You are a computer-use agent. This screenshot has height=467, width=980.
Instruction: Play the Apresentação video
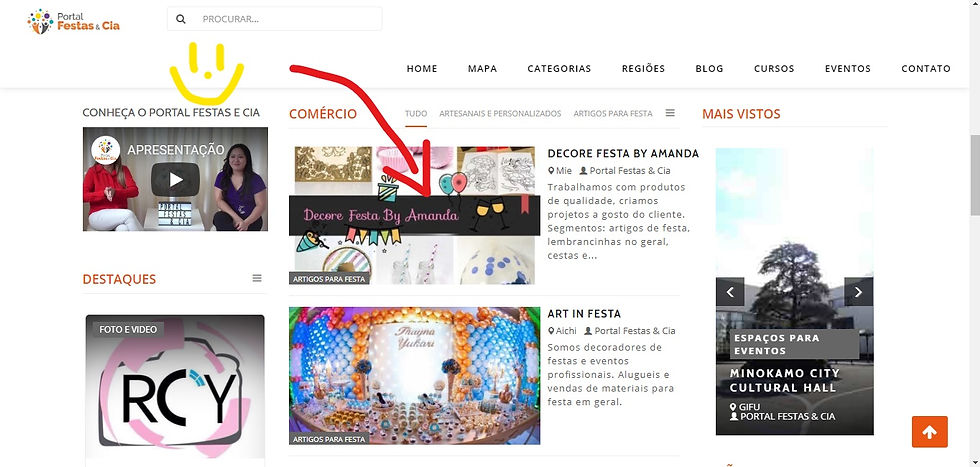click(x=176, y=179)
